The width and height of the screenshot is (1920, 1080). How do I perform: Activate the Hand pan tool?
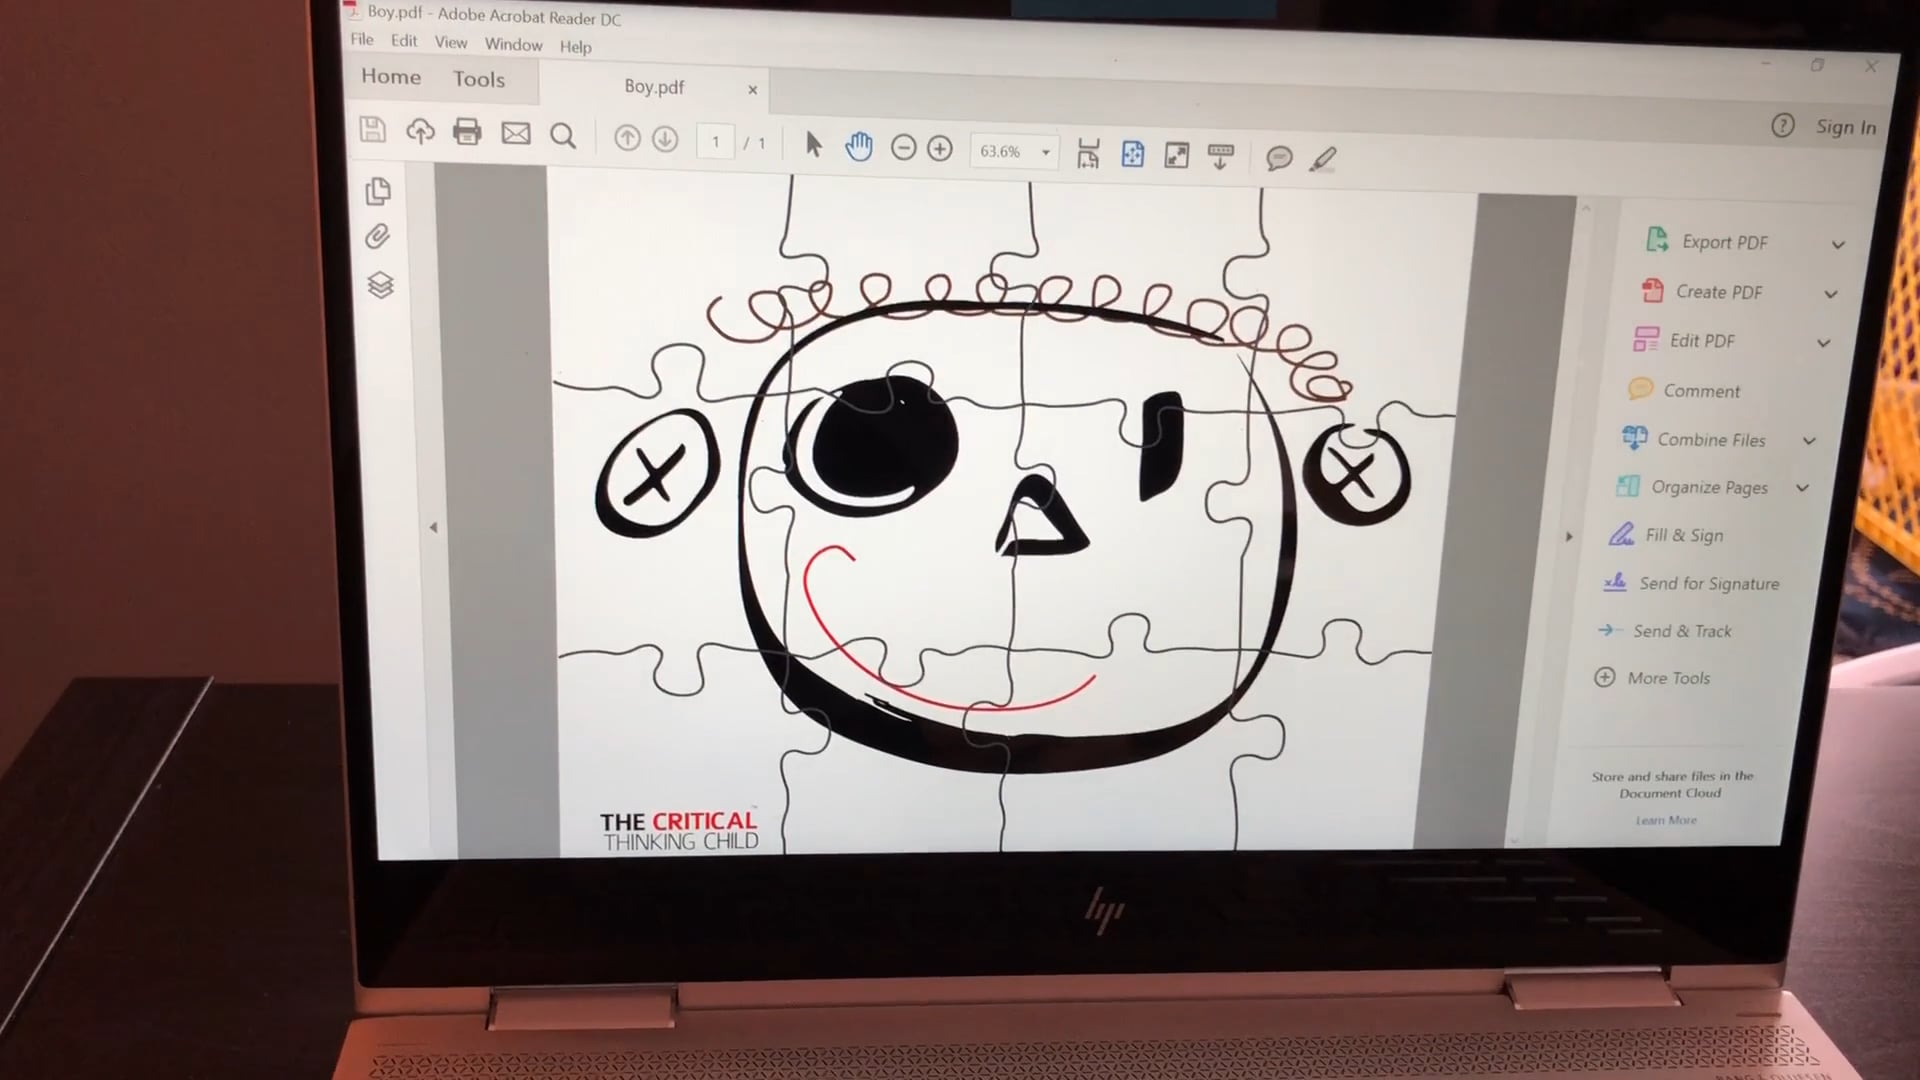coord(858,147)
